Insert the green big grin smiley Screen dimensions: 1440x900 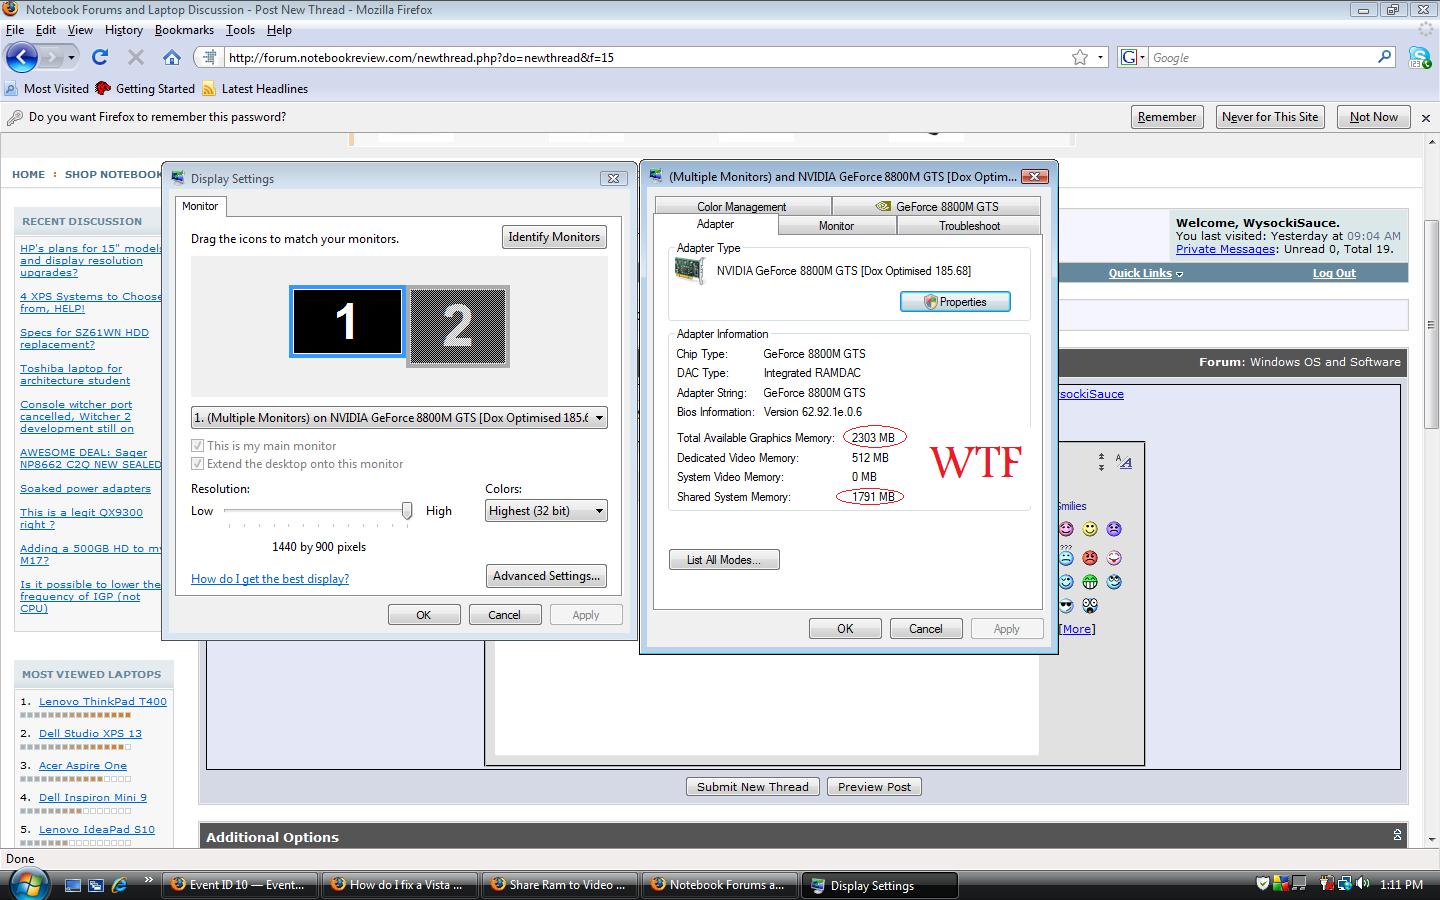click(x=1090, y=582)
